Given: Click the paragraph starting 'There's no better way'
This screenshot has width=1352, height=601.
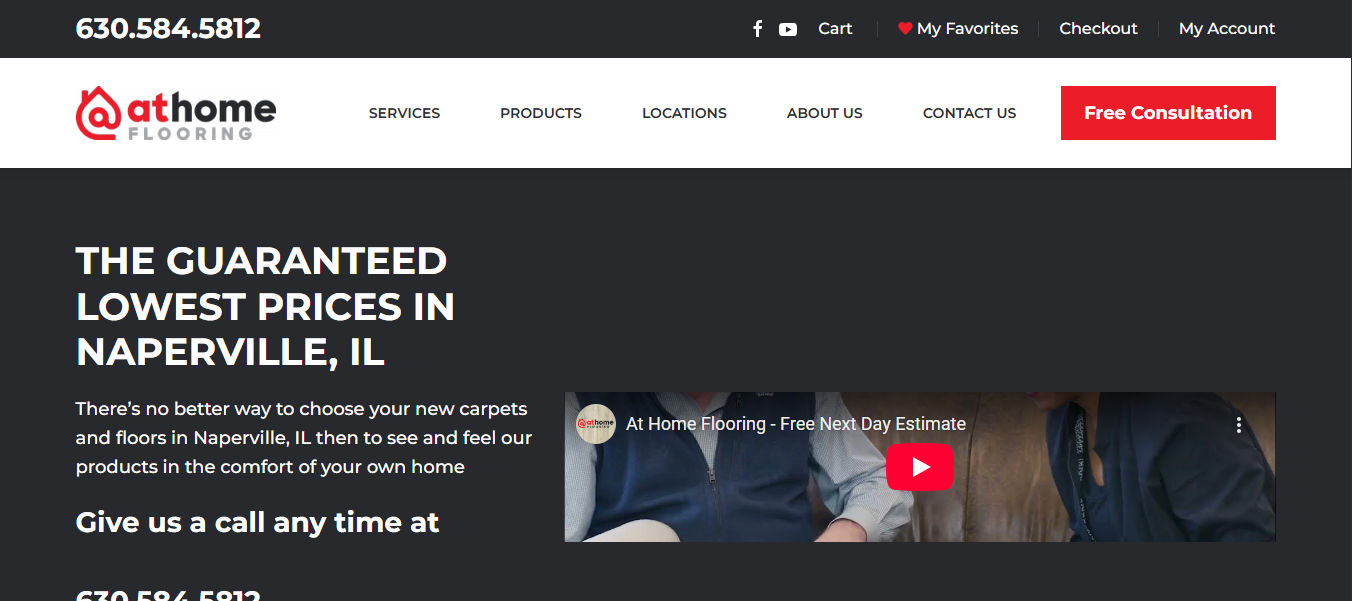Looking at the screenshot, I should 304,438.
